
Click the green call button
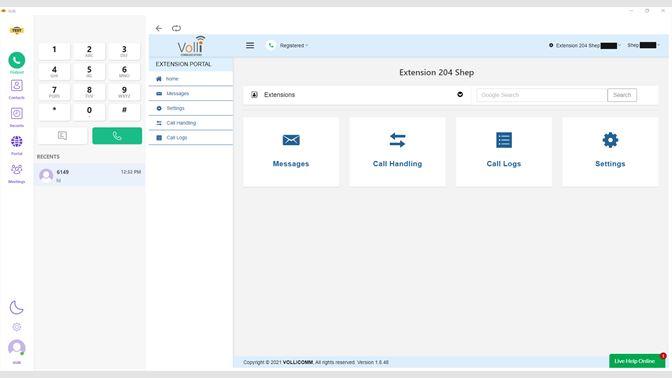point(117,135)
